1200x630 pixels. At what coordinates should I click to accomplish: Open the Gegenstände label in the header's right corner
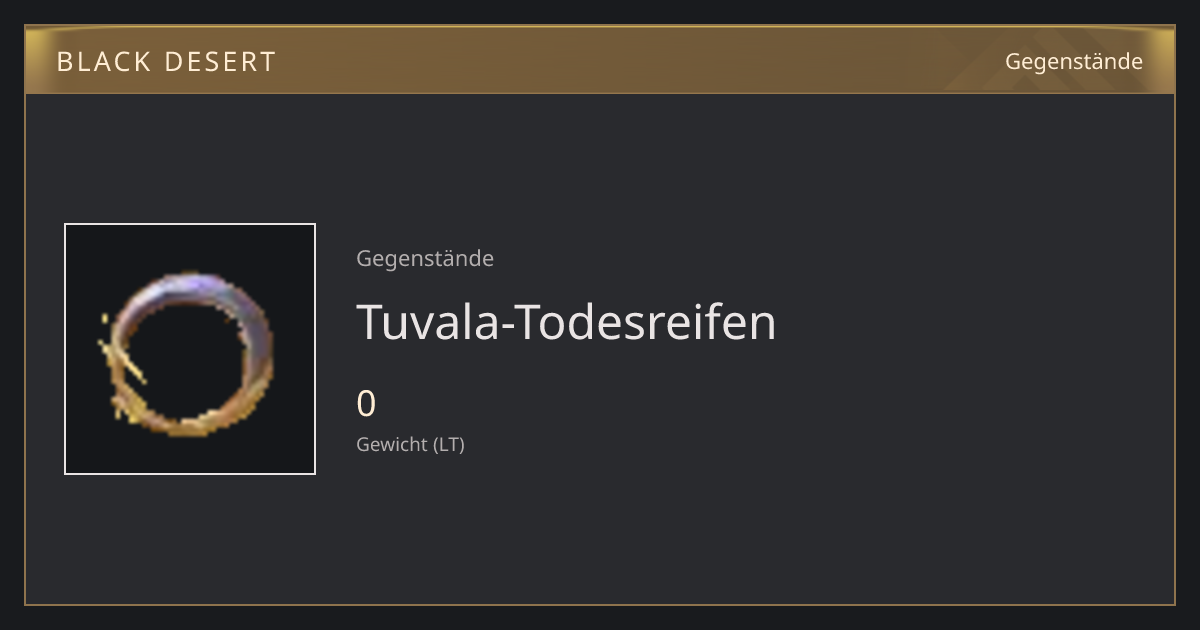coord(1073,62)
